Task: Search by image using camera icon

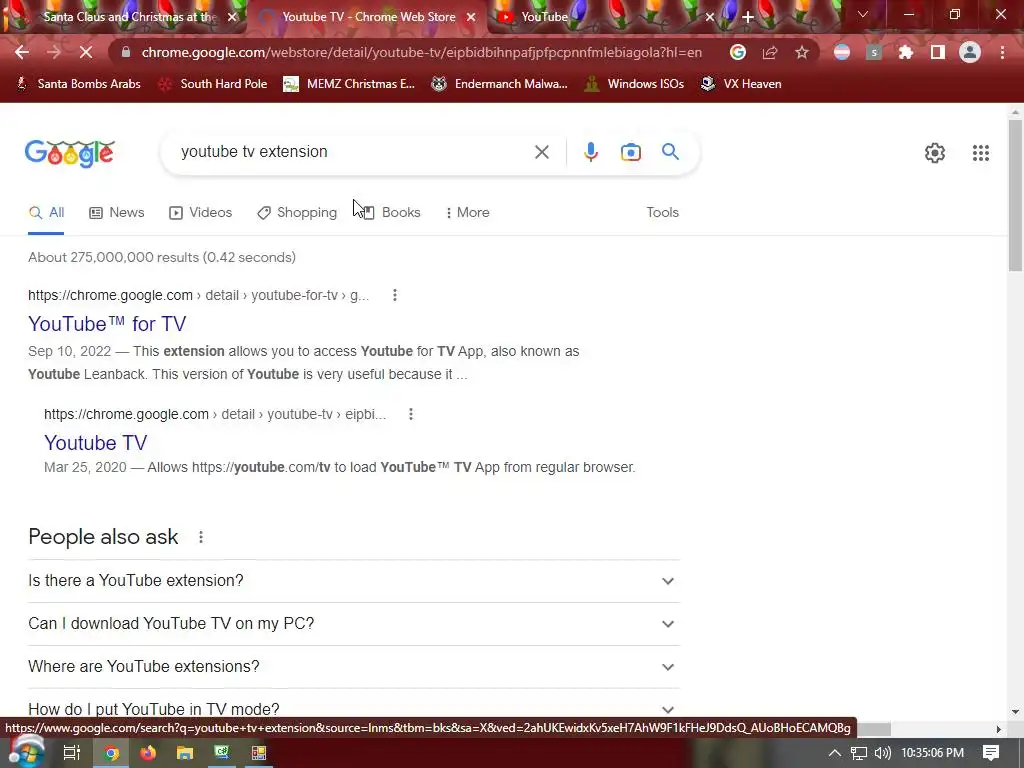Action: click(630, 152)
